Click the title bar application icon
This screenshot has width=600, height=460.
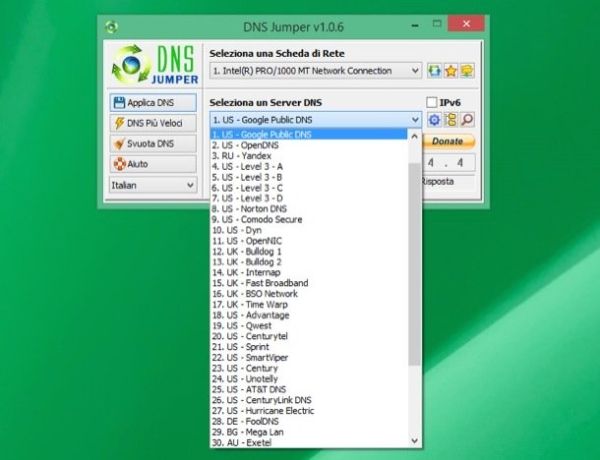(x=113, y=26)
